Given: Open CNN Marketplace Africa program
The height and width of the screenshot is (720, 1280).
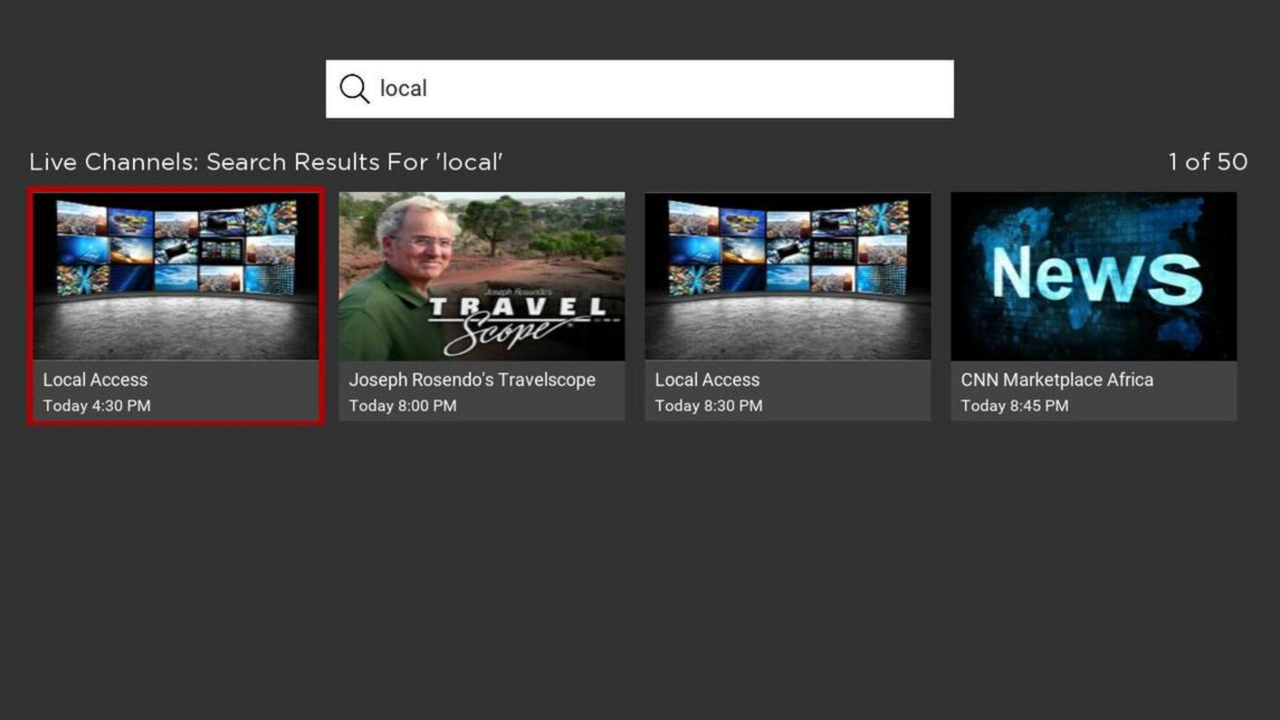Looking at the screenshot, I should coord(1093,276).
